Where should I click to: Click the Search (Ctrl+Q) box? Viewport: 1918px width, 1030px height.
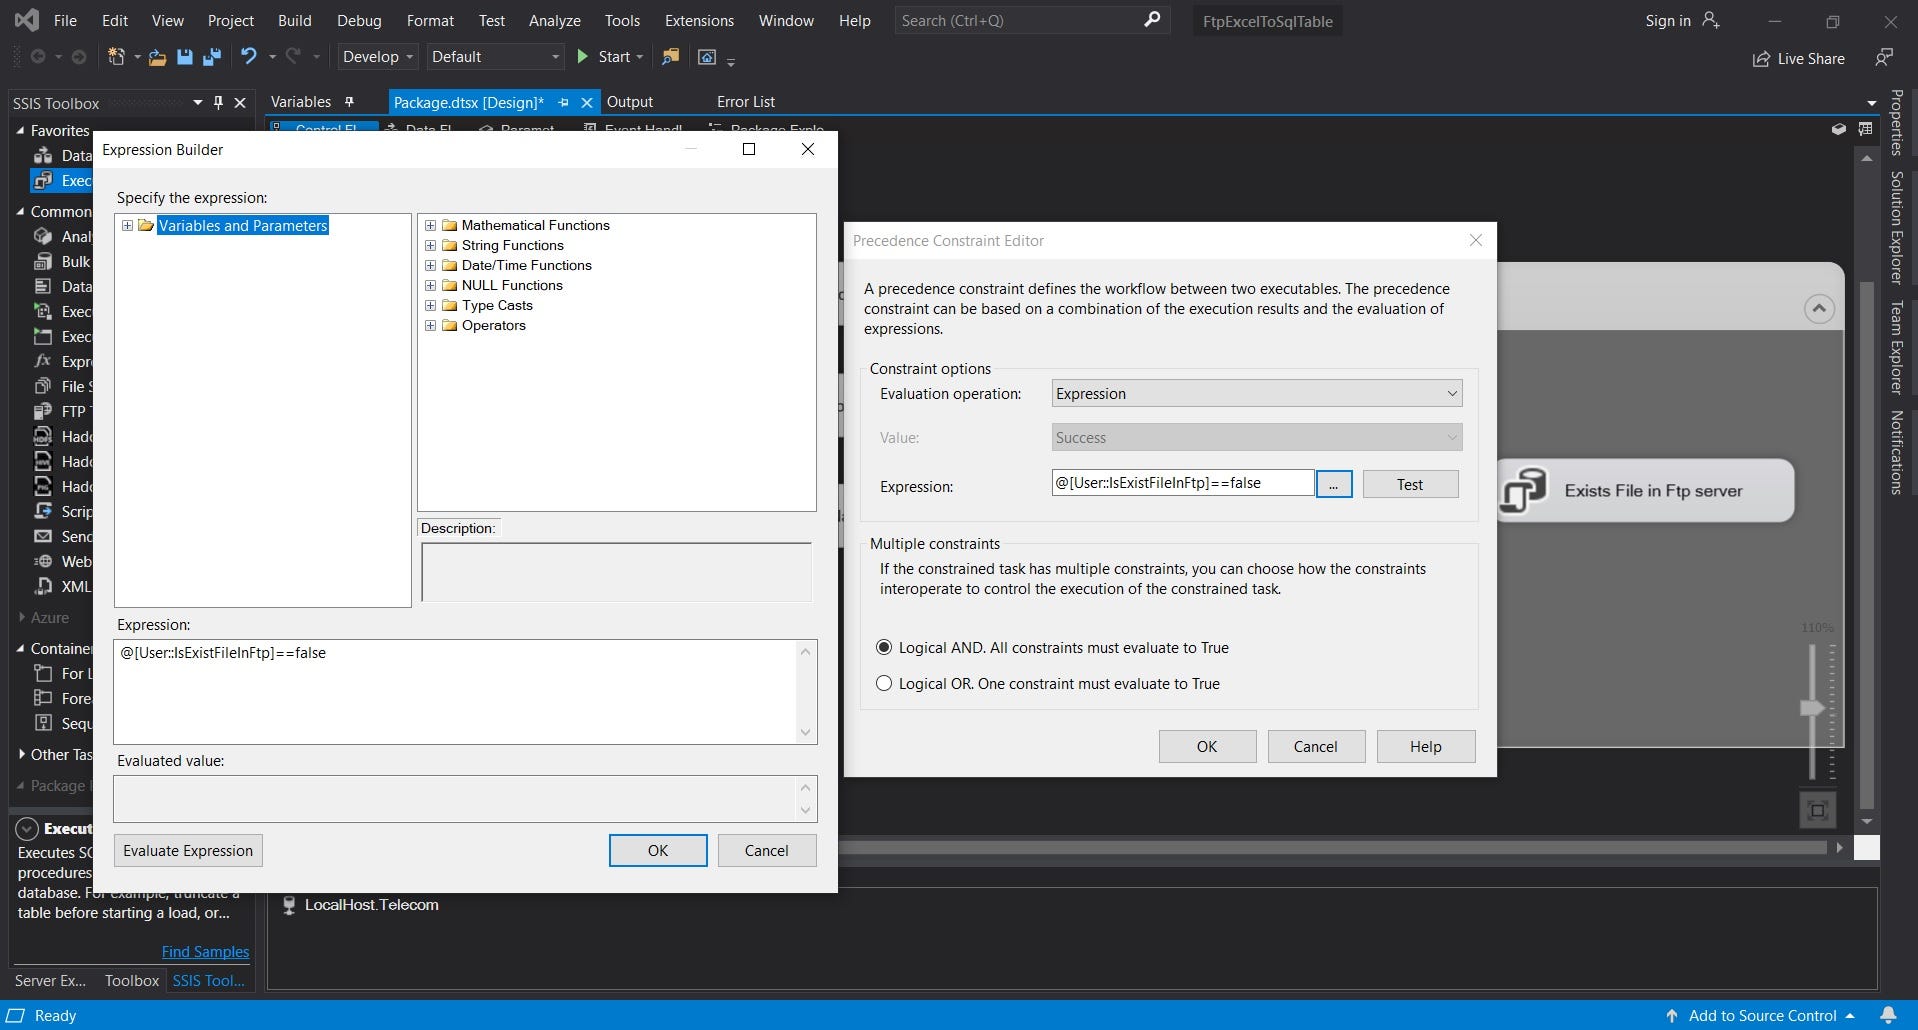[x=1032, y=20]
